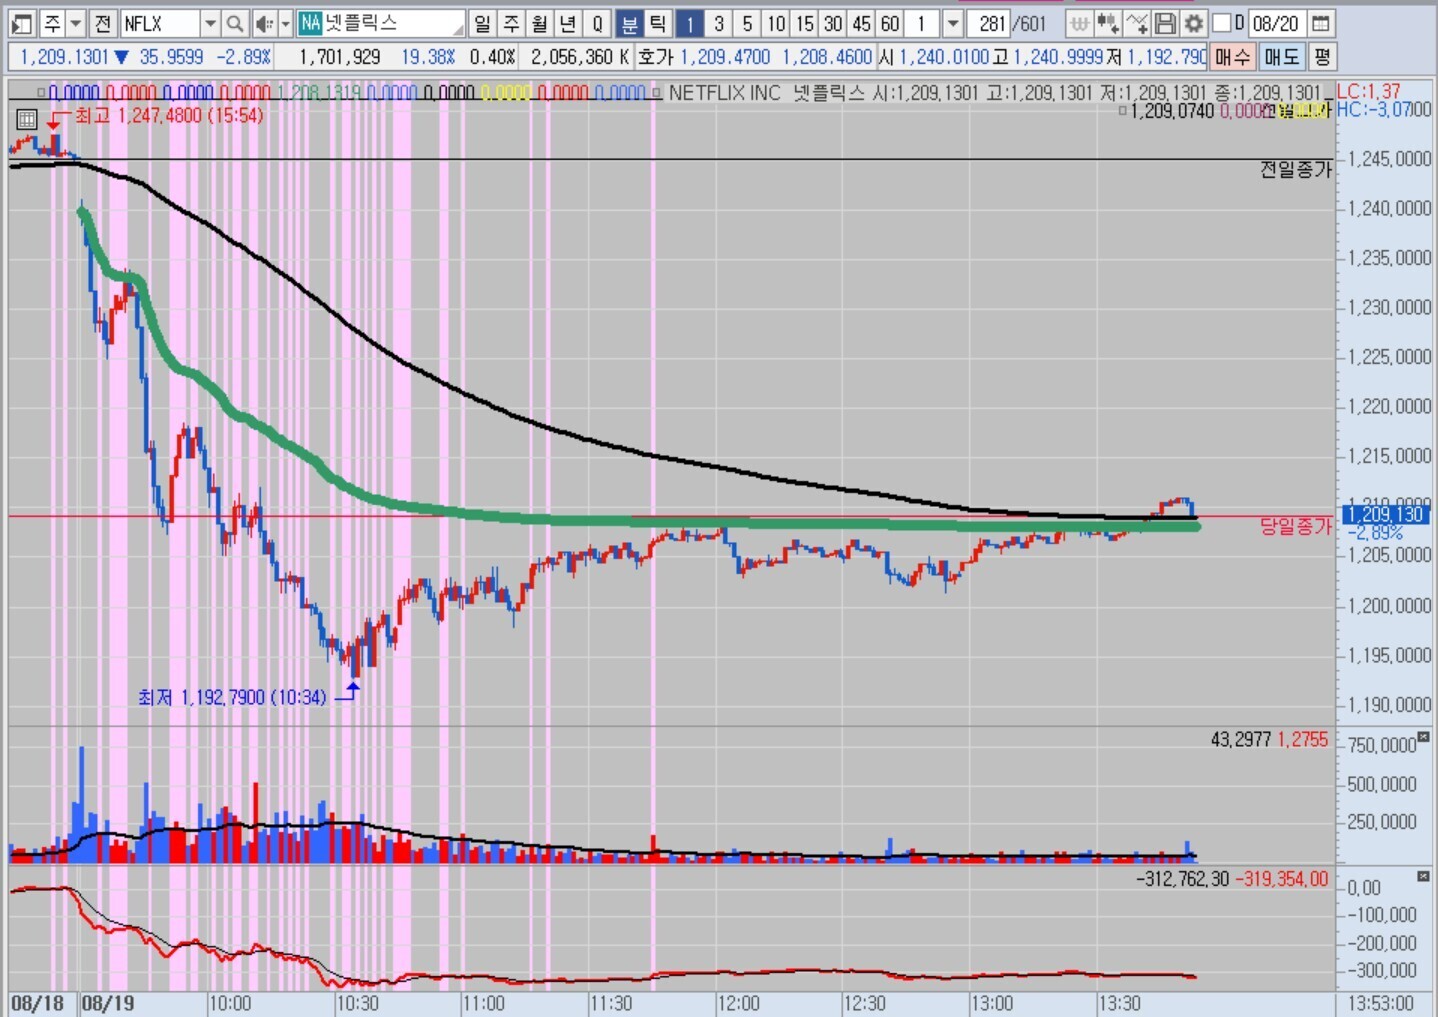
Task: Expand the minute interval dropdown arrow
Action: coord(952,23)
